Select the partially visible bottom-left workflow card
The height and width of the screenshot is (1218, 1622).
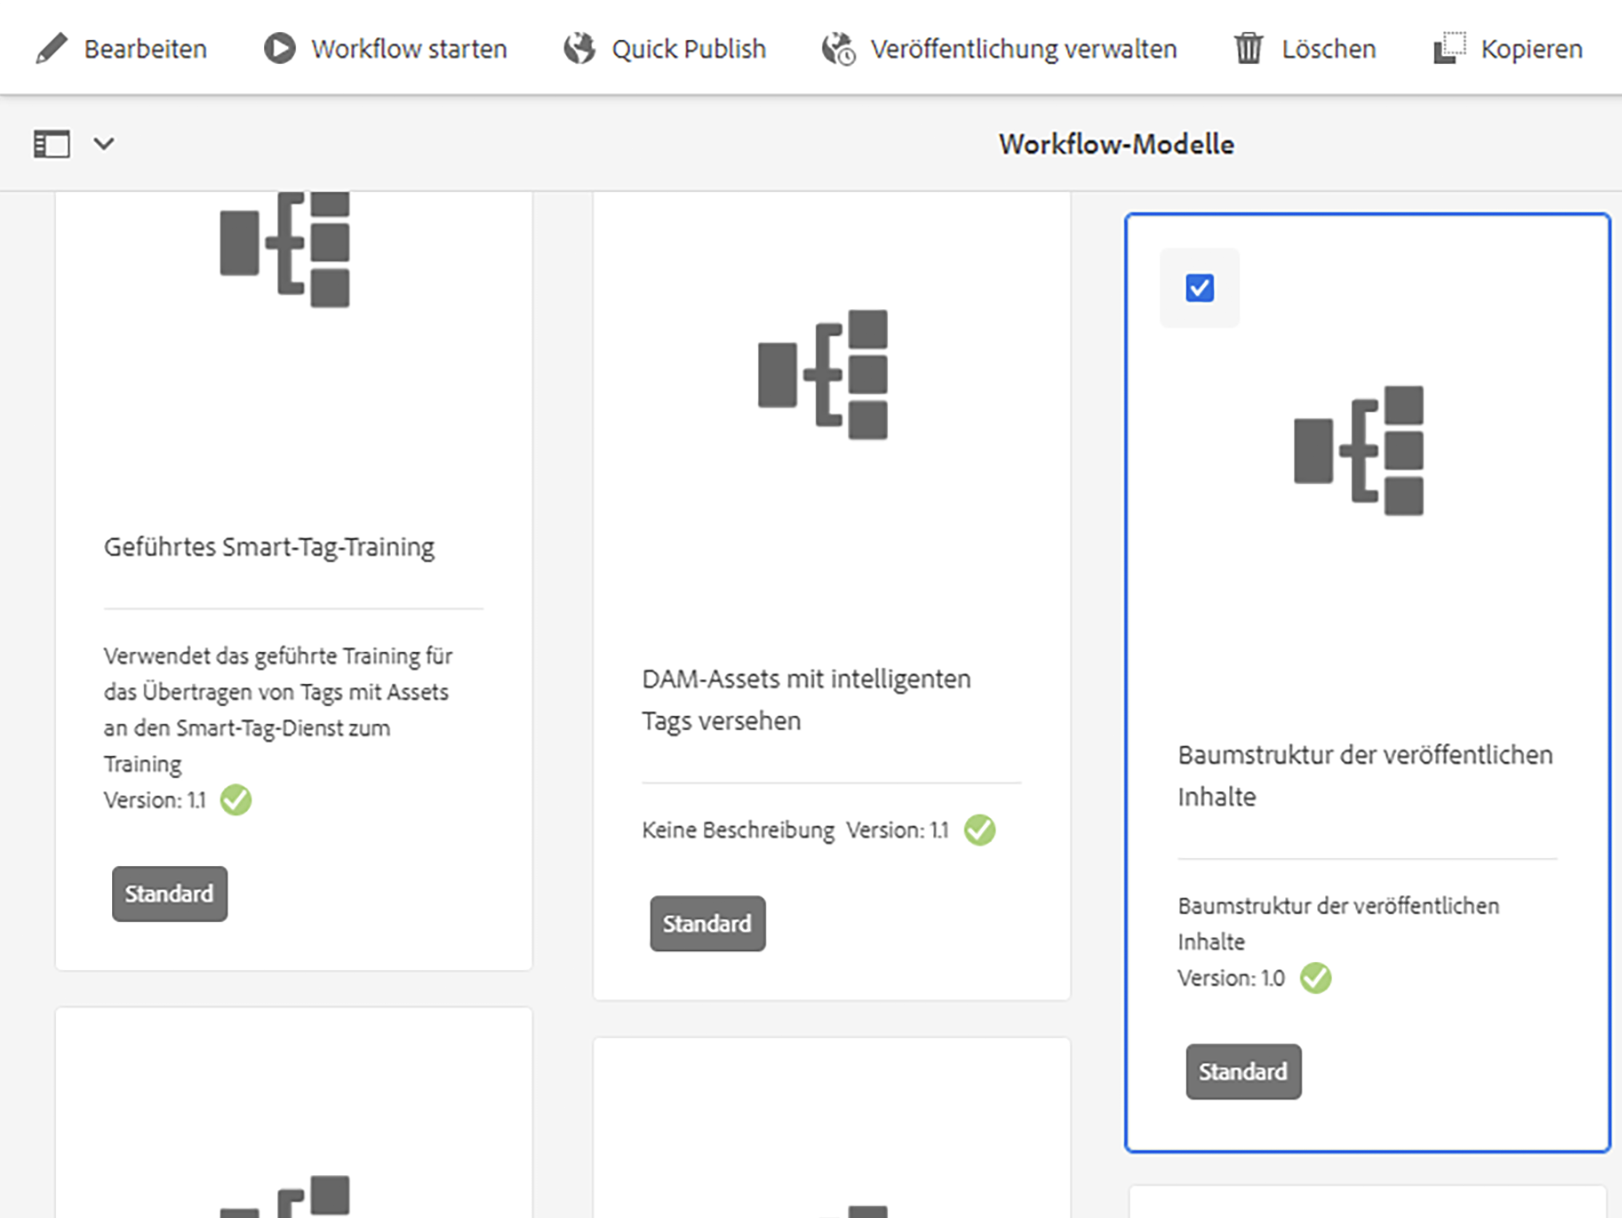294,1112
